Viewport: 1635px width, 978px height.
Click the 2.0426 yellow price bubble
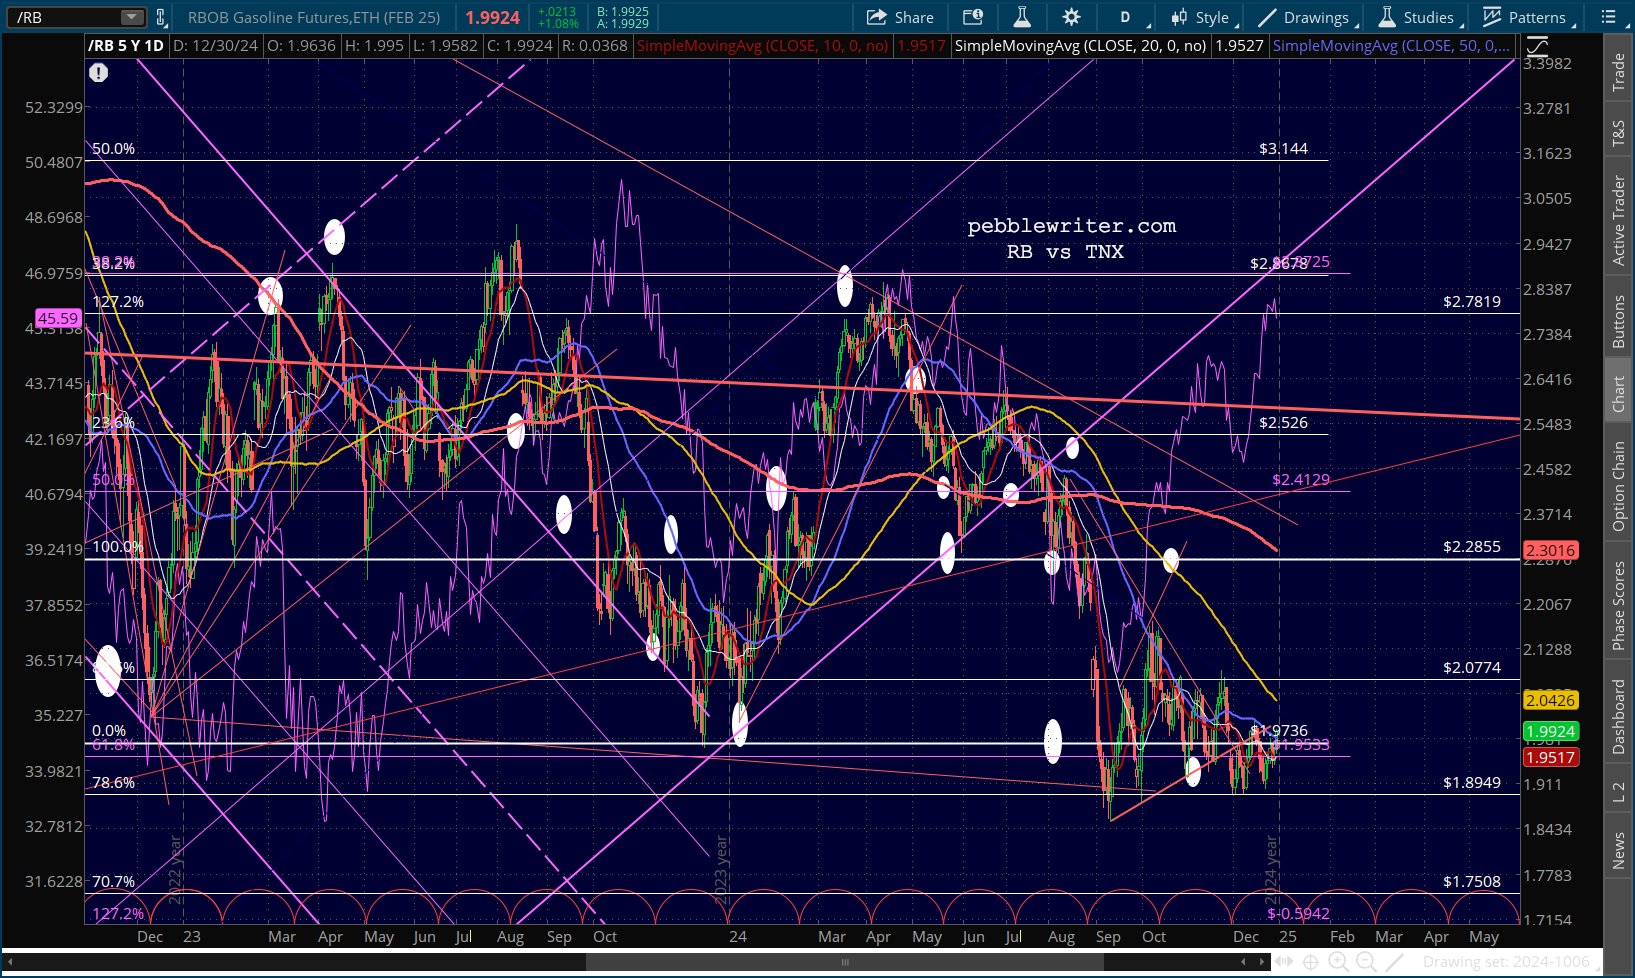[x=1550, y=700]
